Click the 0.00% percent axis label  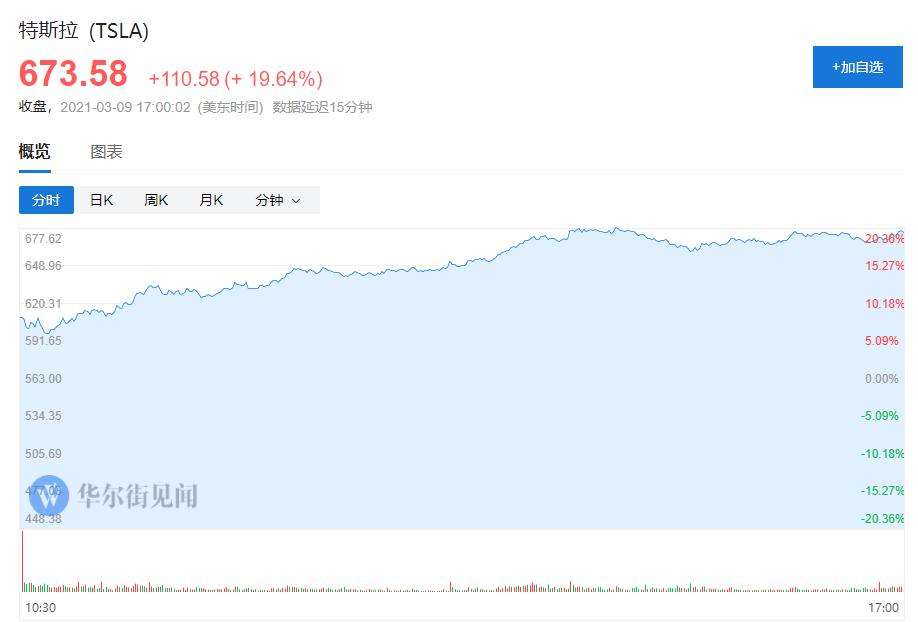tap(882, 378)
